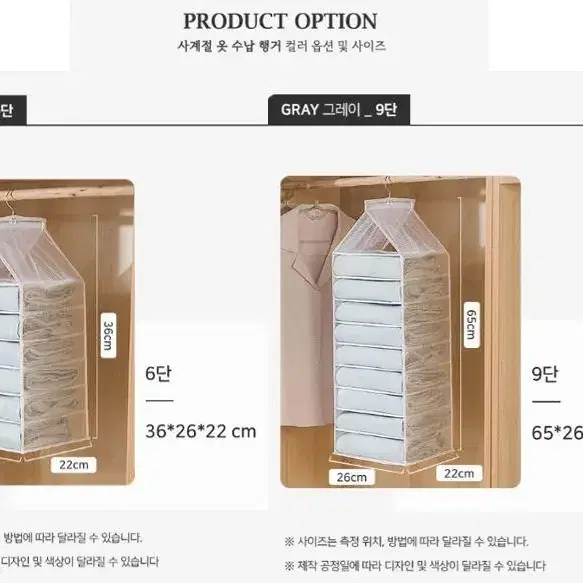Screen dimensions: 583x583
Task: Click the 6-tier organizer product image
Action: point(67,332)
